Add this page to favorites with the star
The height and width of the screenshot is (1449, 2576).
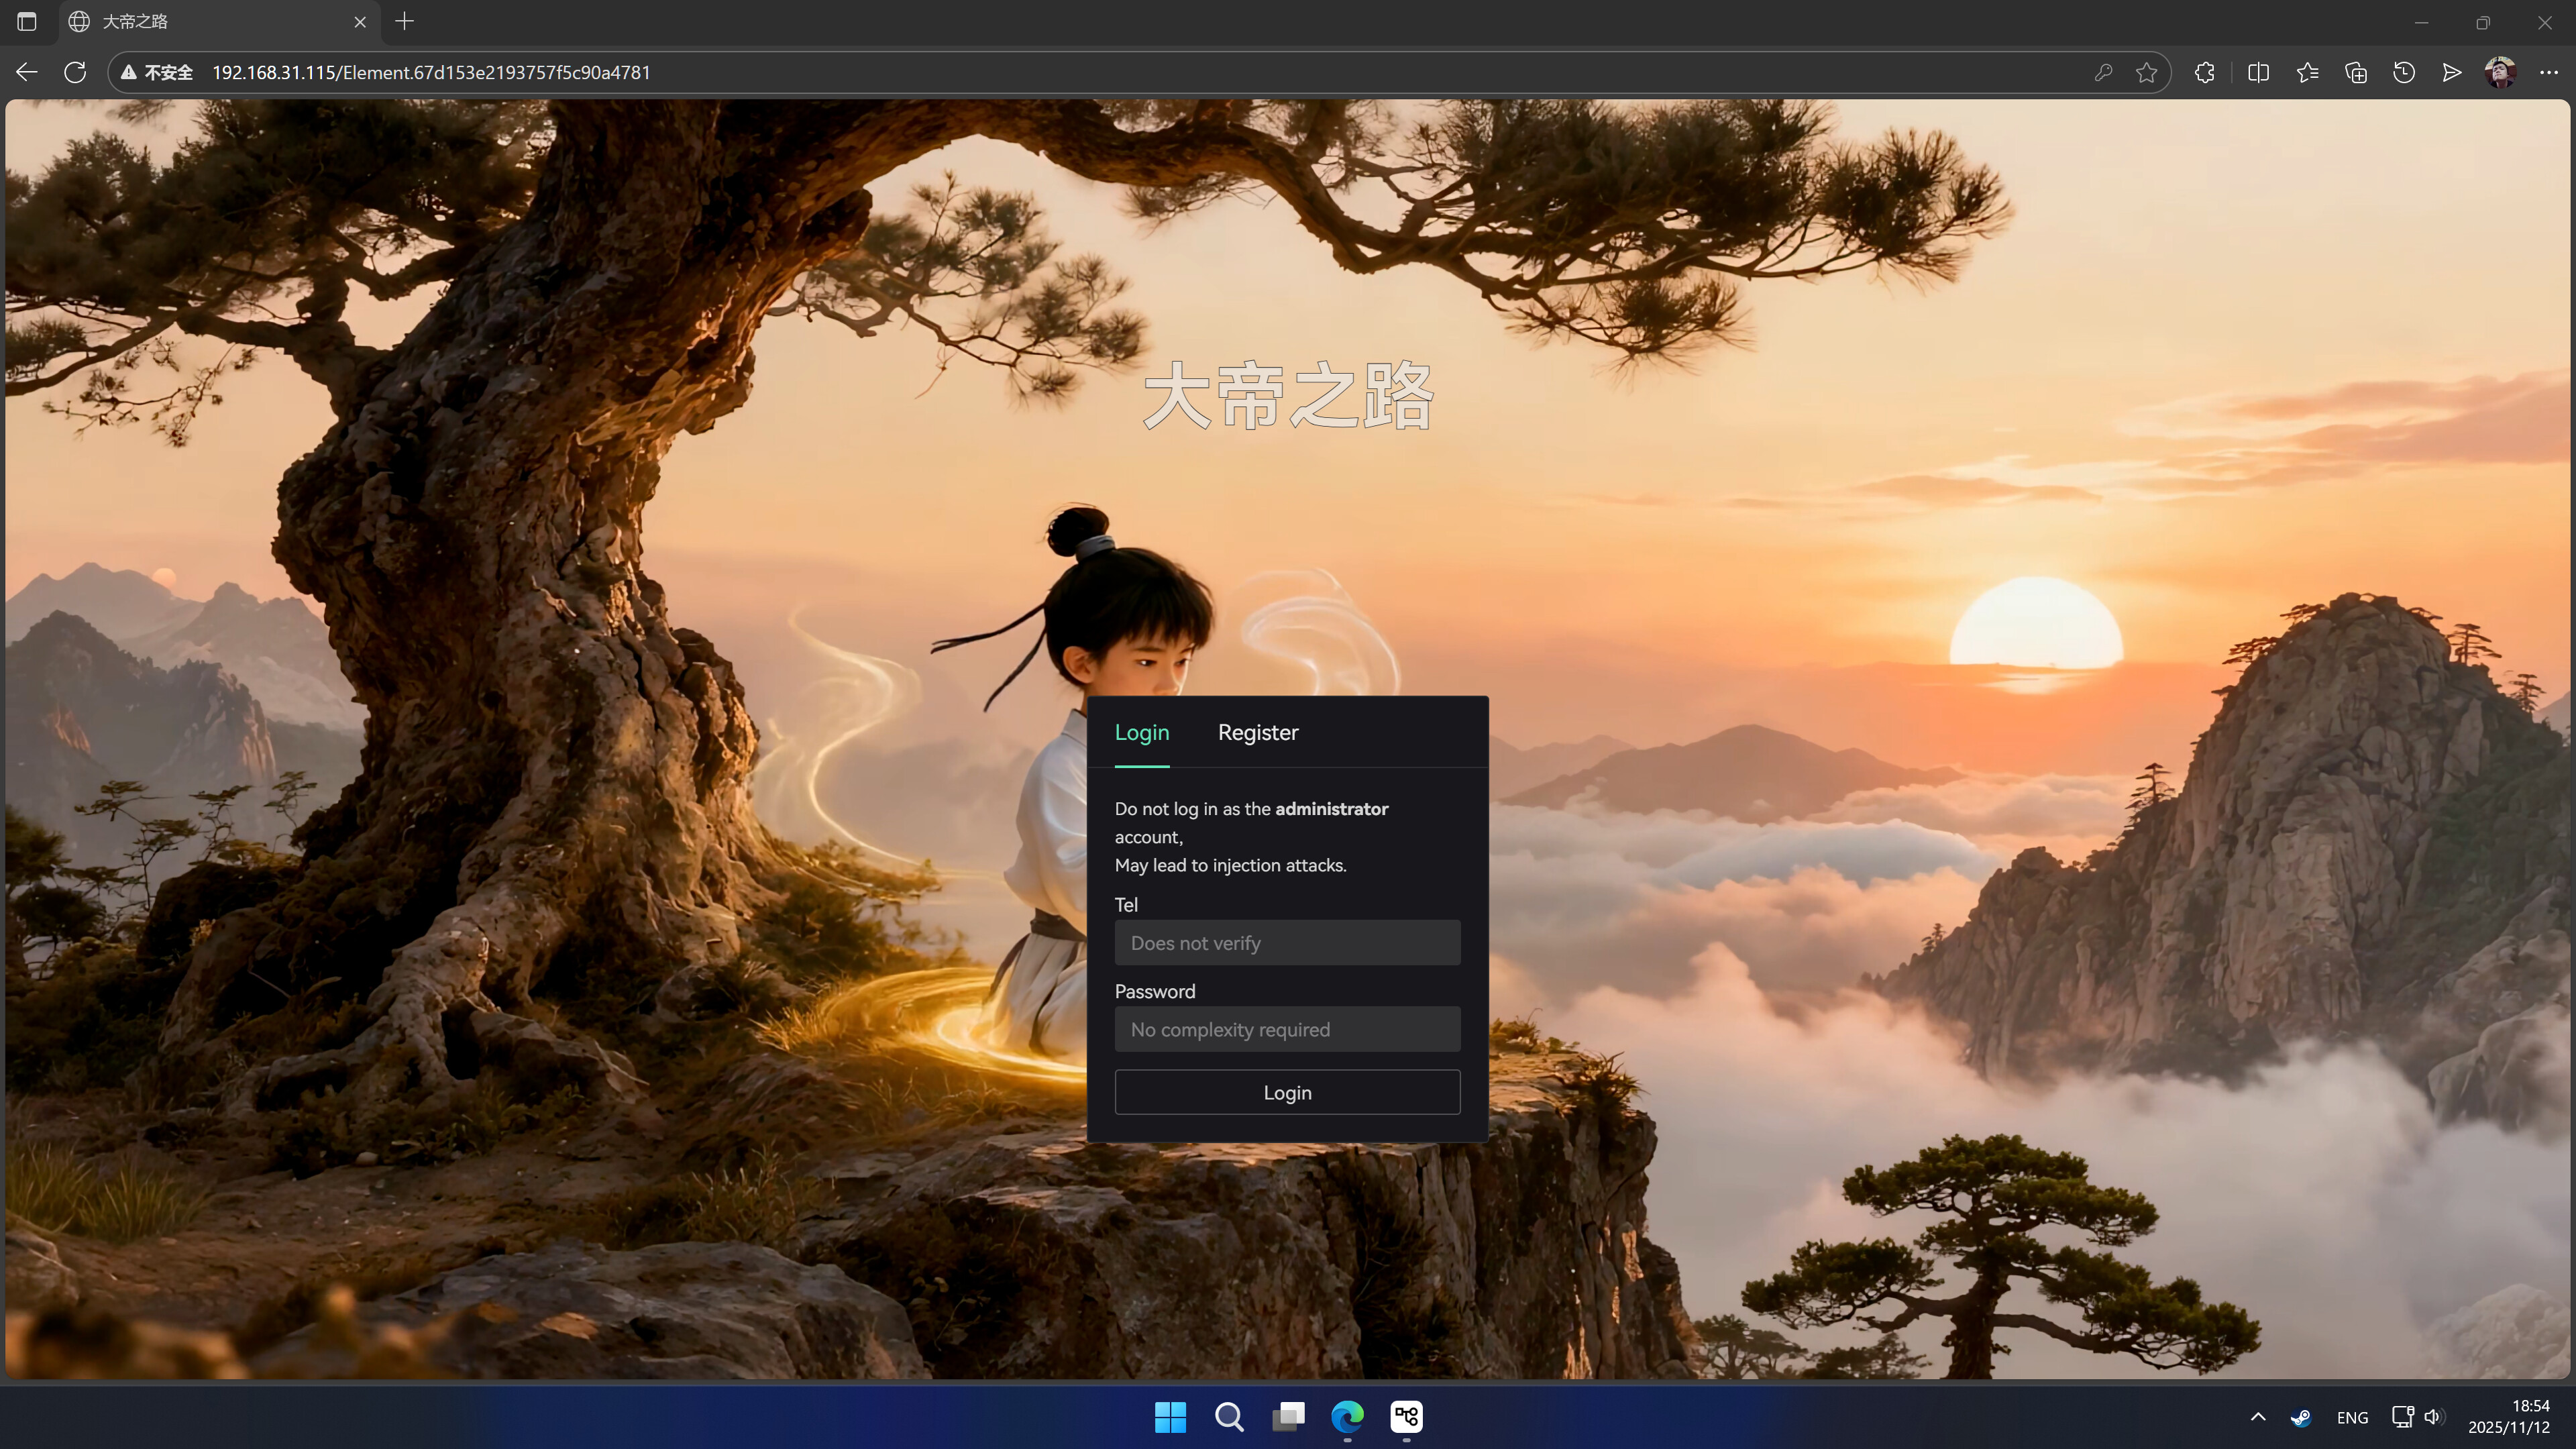(x=2147, y=72)
